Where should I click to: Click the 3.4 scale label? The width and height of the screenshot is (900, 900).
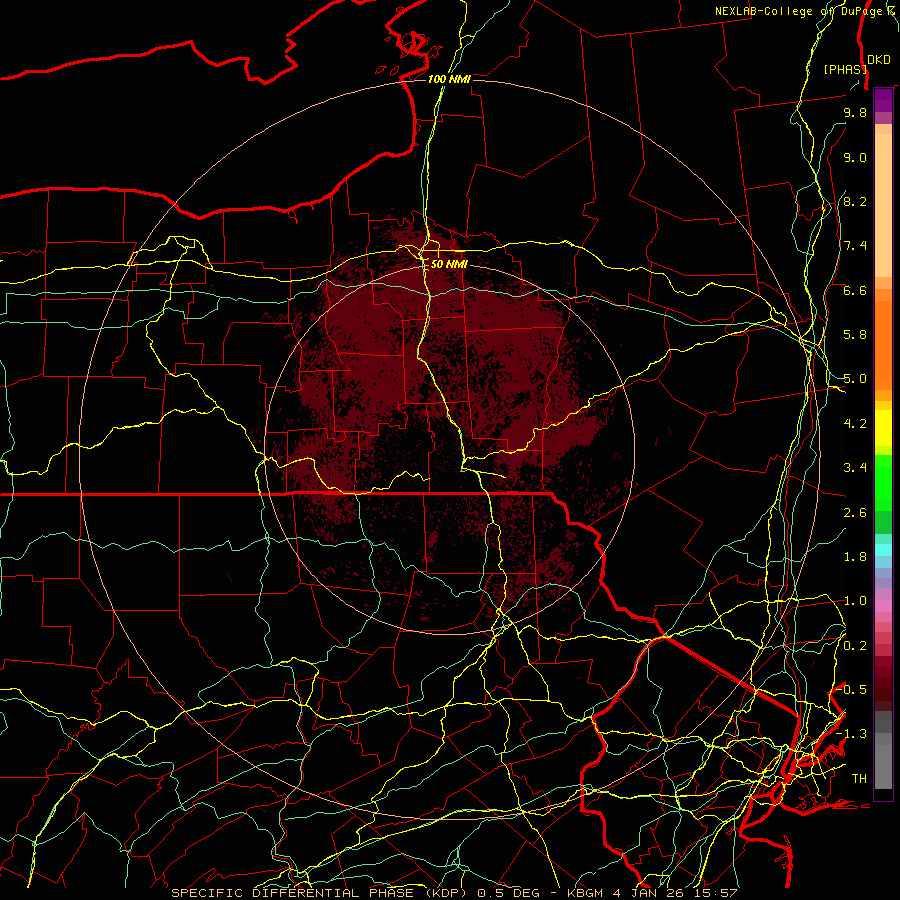(855, 468)
